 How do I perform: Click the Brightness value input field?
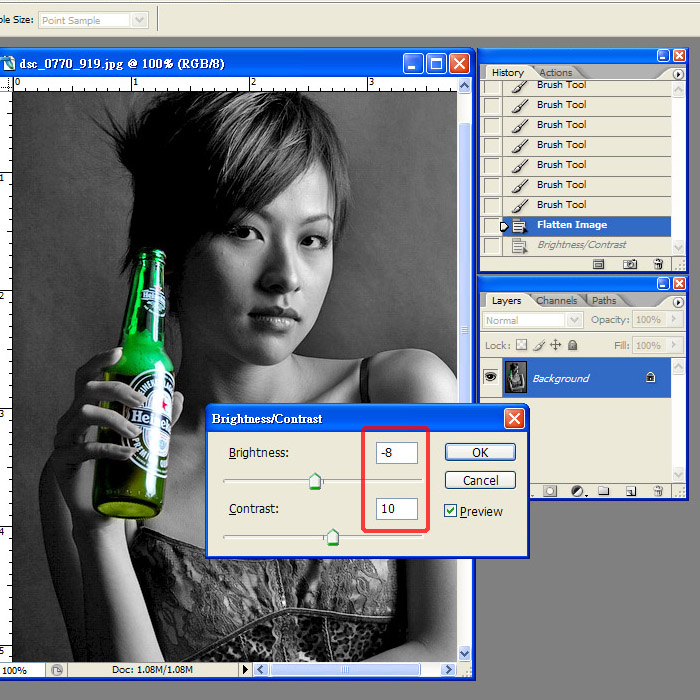pos(397,453)
